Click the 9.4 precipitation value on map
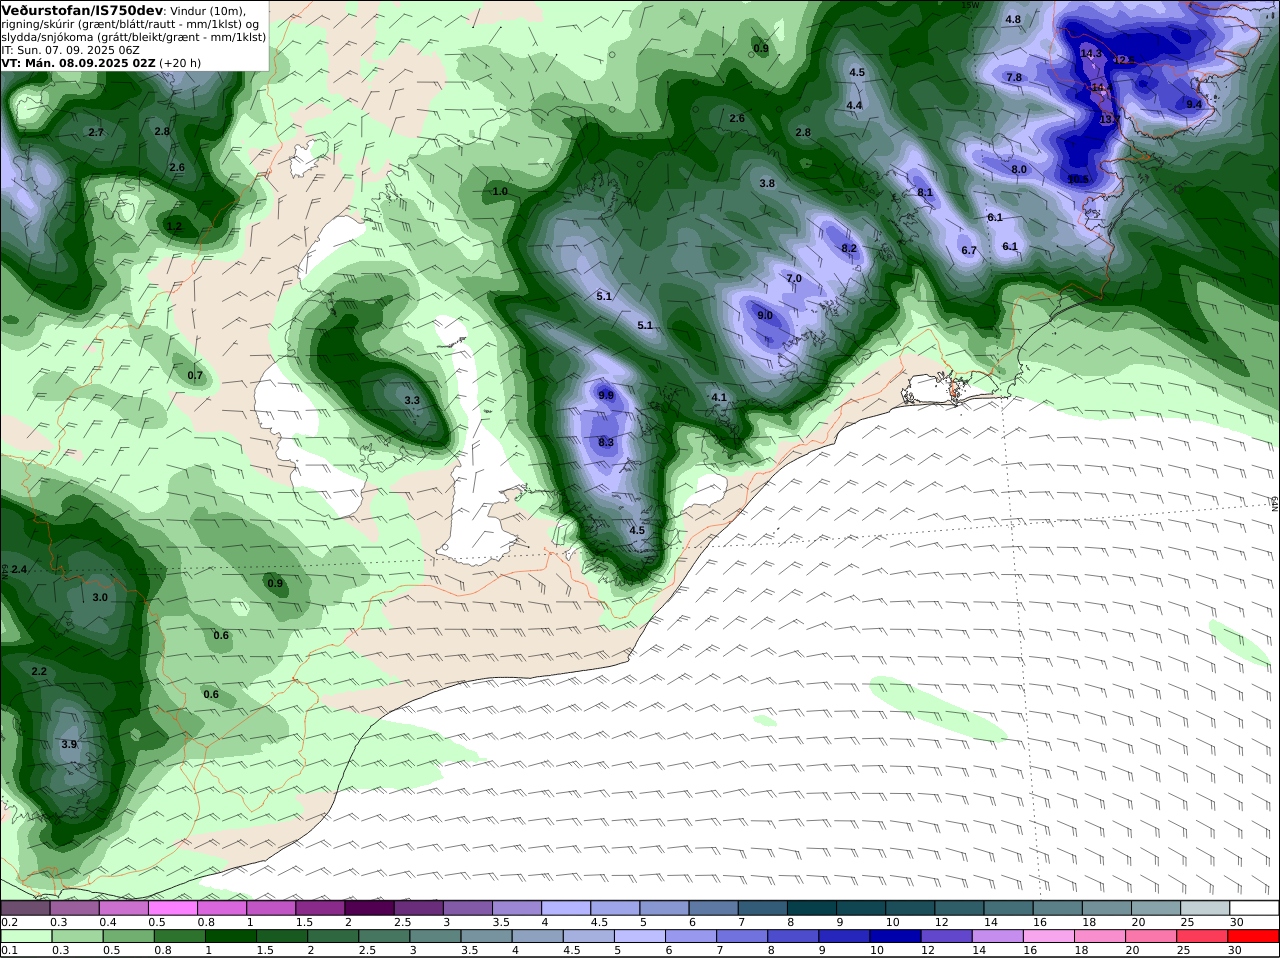Viewport: 1280px width, 958px height. 1194,104
